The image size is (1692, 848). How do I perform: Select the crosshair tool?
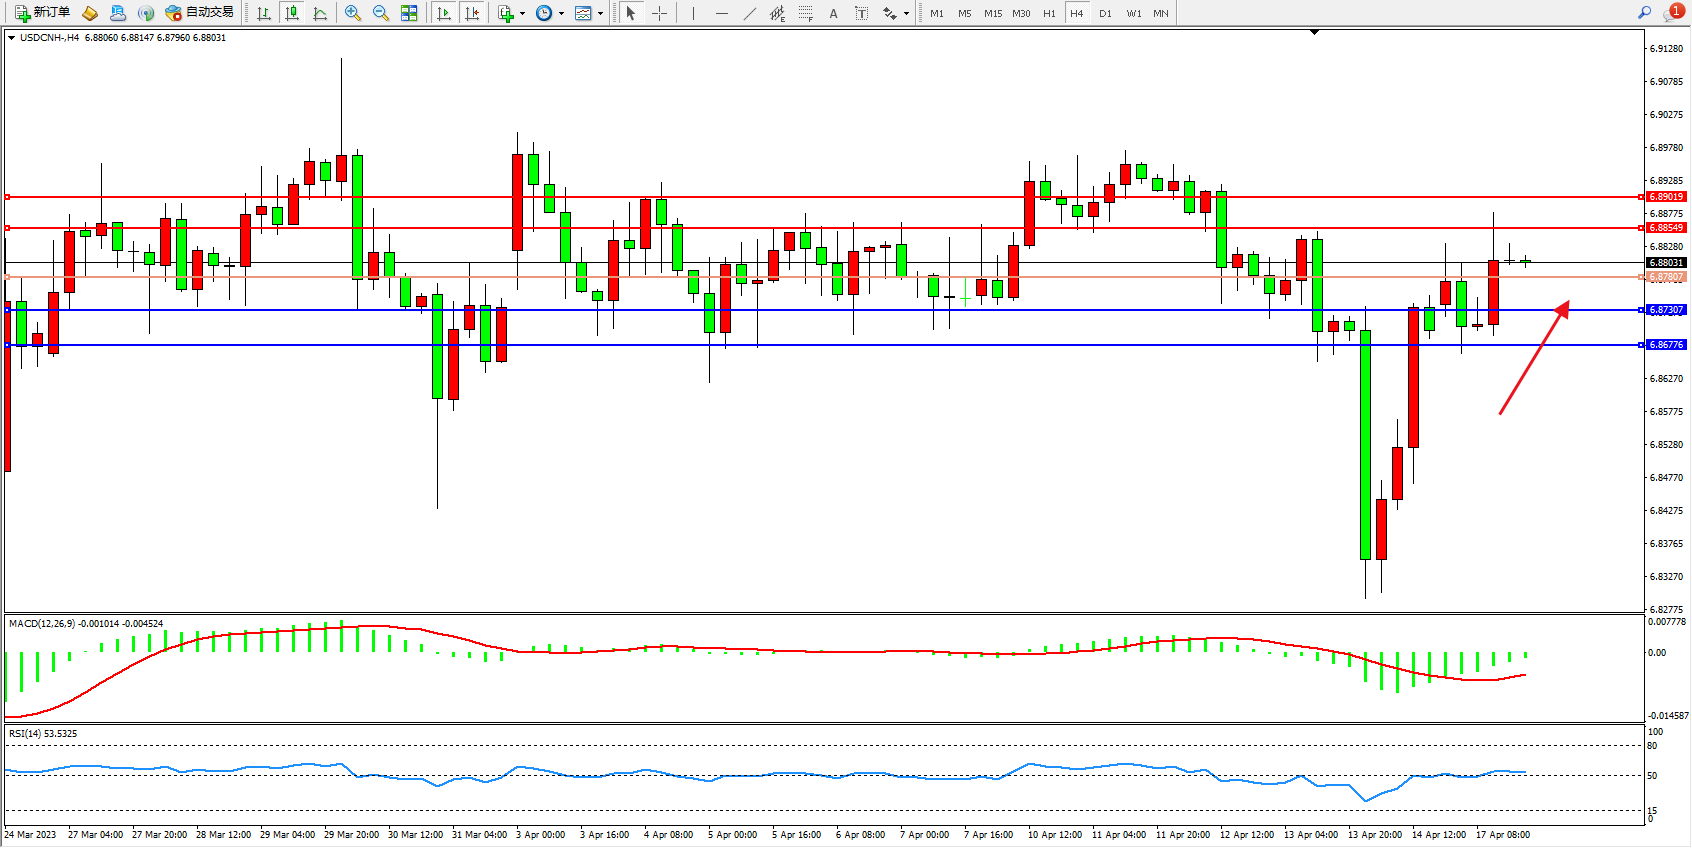pos(660,13)
